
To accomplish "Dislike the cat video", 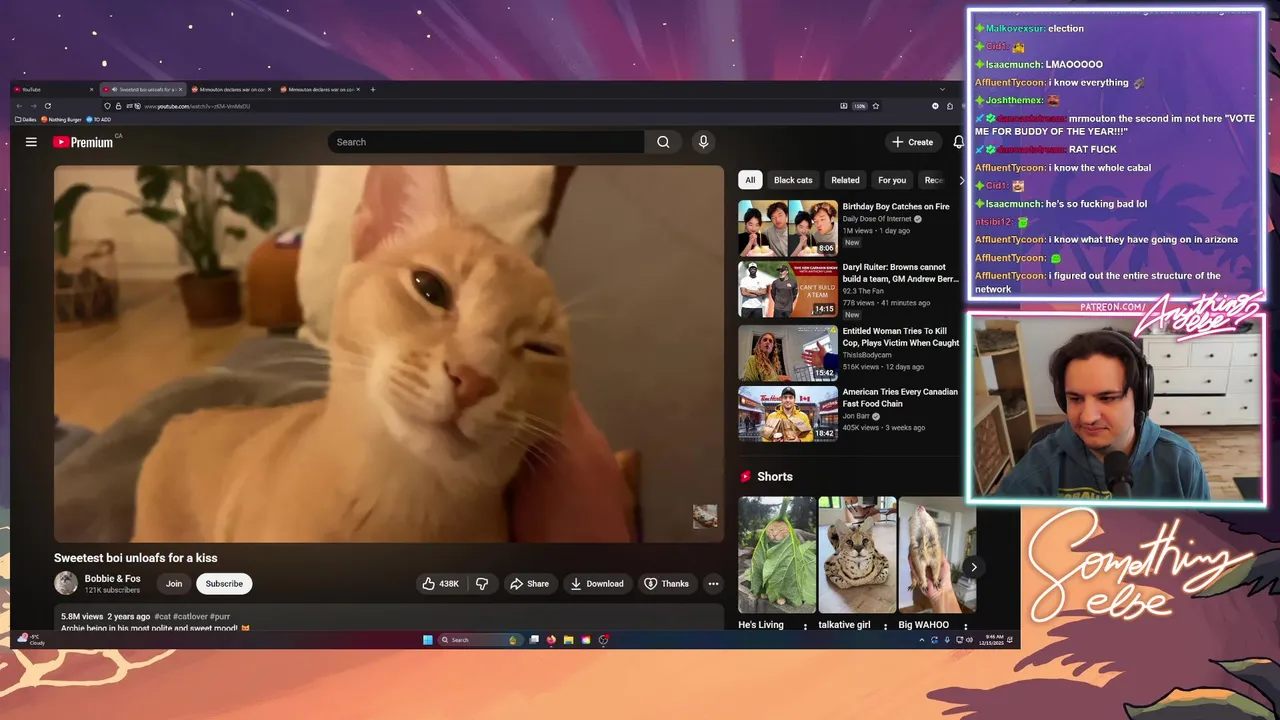I will tap(482, 584).
